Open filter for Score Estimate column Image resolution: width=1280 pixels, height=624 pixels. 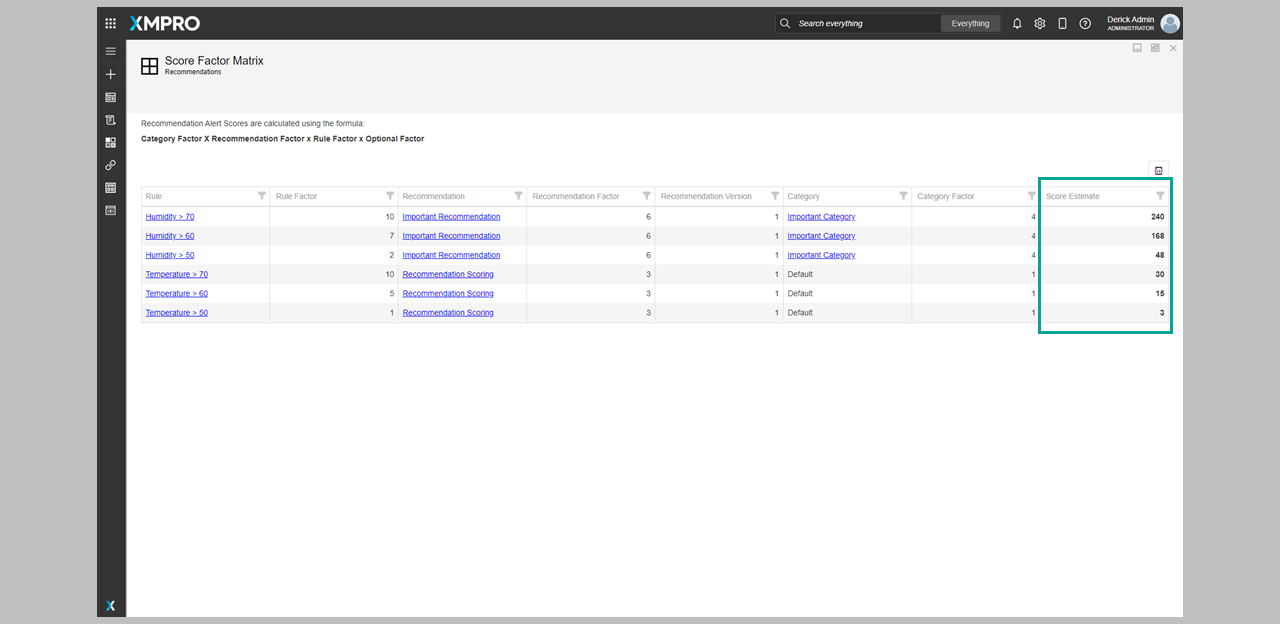click(x=1160, y=196)
